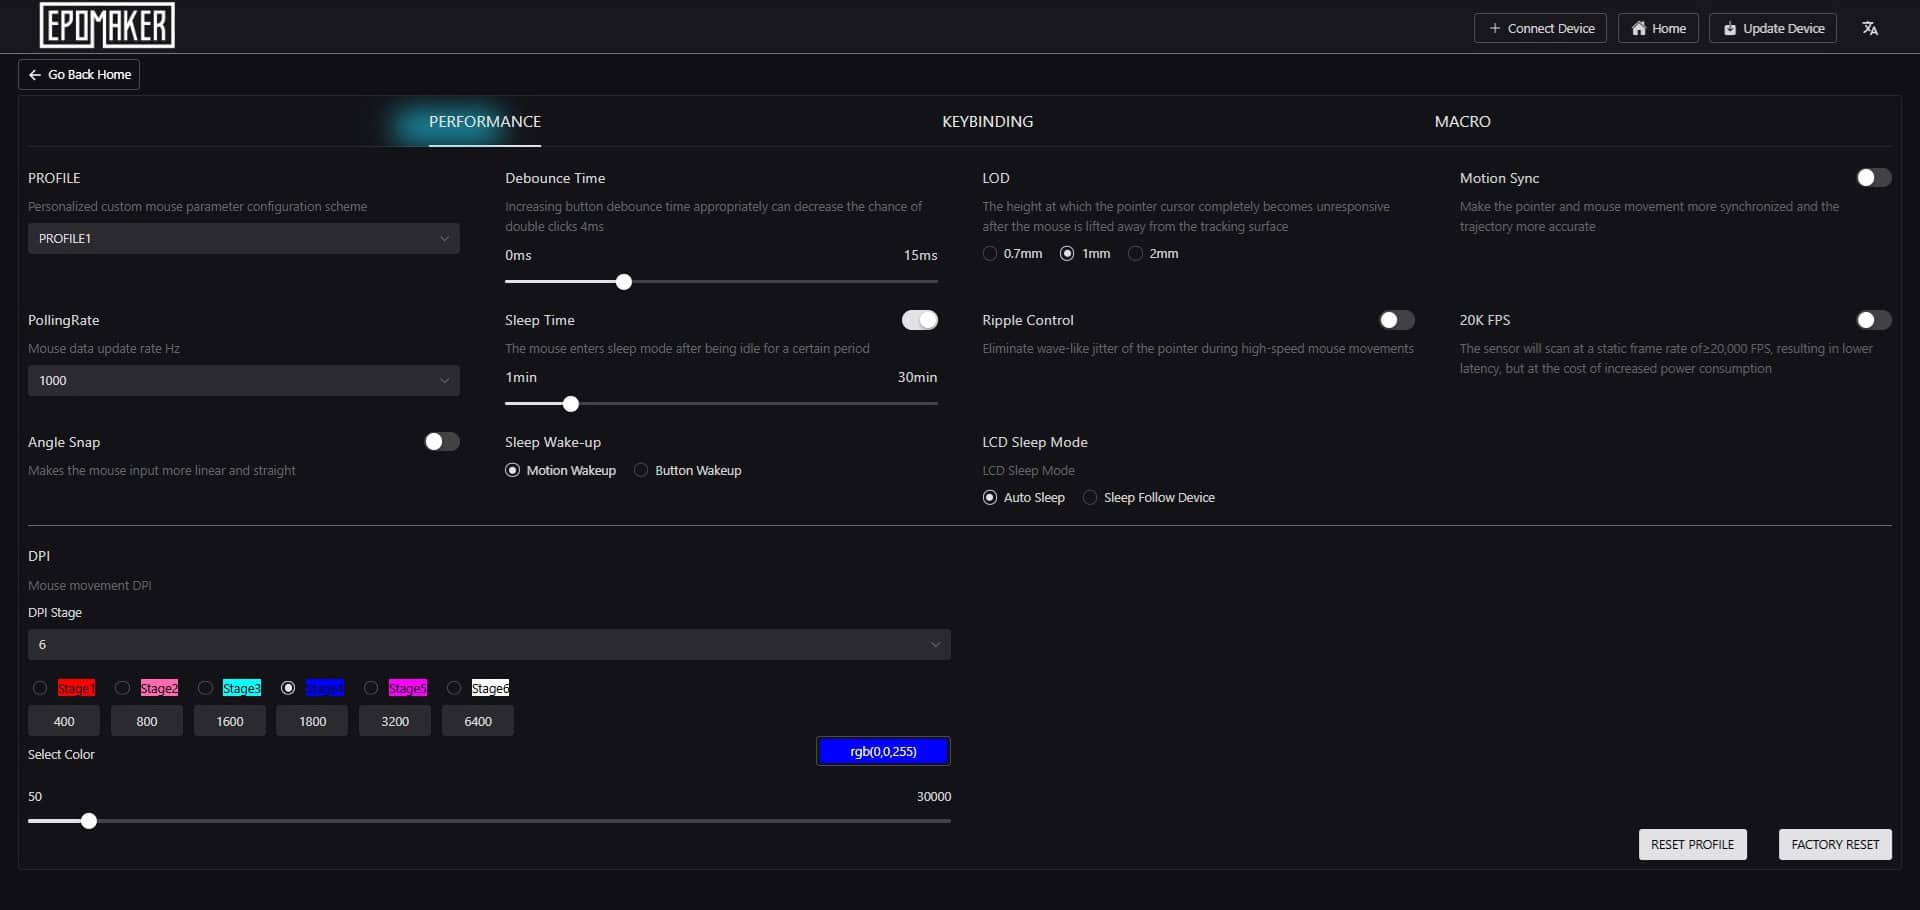
Task: Open the PollingRate 1000 dropdown
Action: point(244,380)
